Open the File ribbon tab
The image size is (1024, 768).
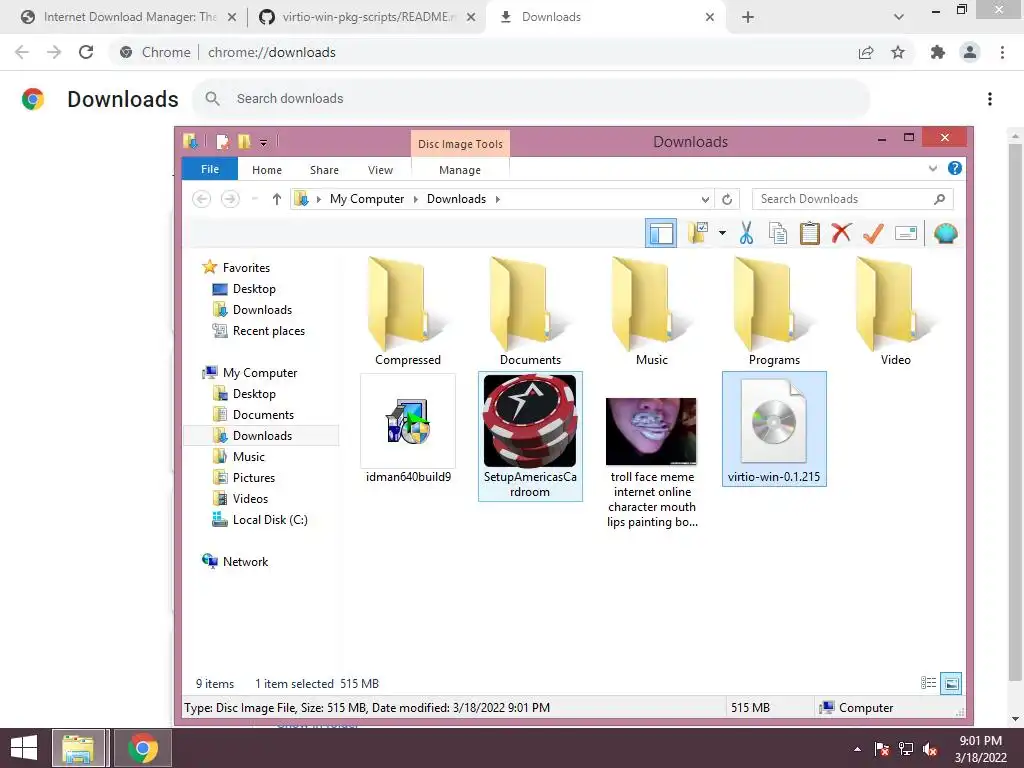click(x=210, y=169)
